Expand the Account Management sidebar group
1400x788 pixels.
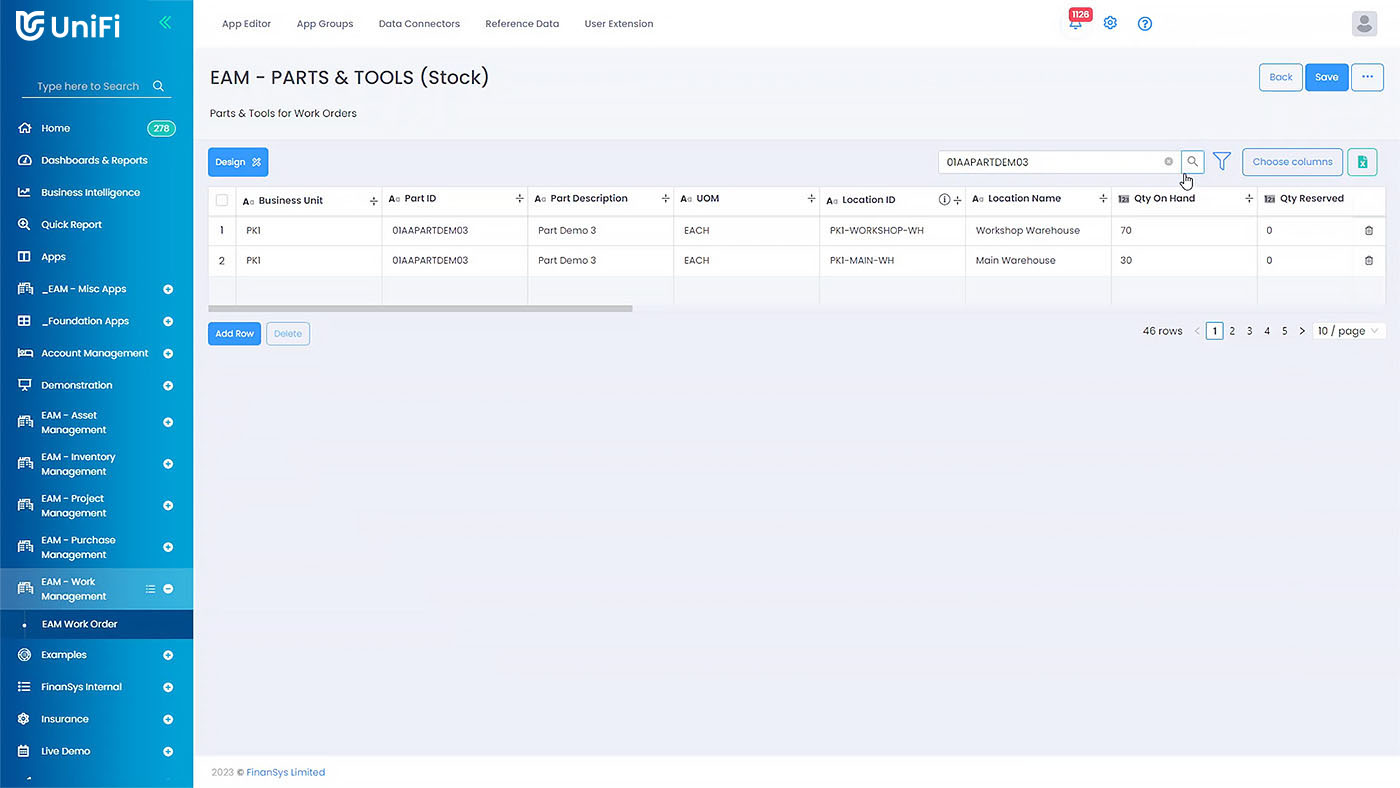pyautogui.click(x=168, y=354)
